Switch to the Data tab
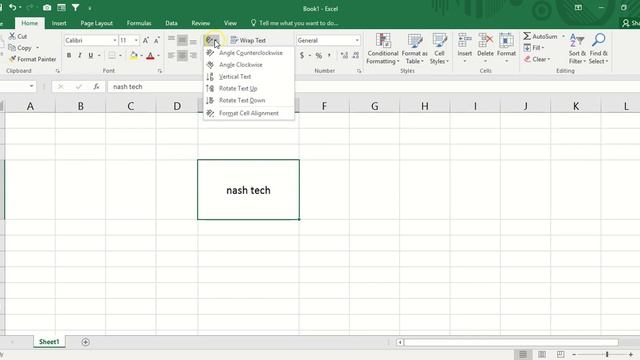Image resolution: width=640 pixels, height=360 pixels. (171, 23)
